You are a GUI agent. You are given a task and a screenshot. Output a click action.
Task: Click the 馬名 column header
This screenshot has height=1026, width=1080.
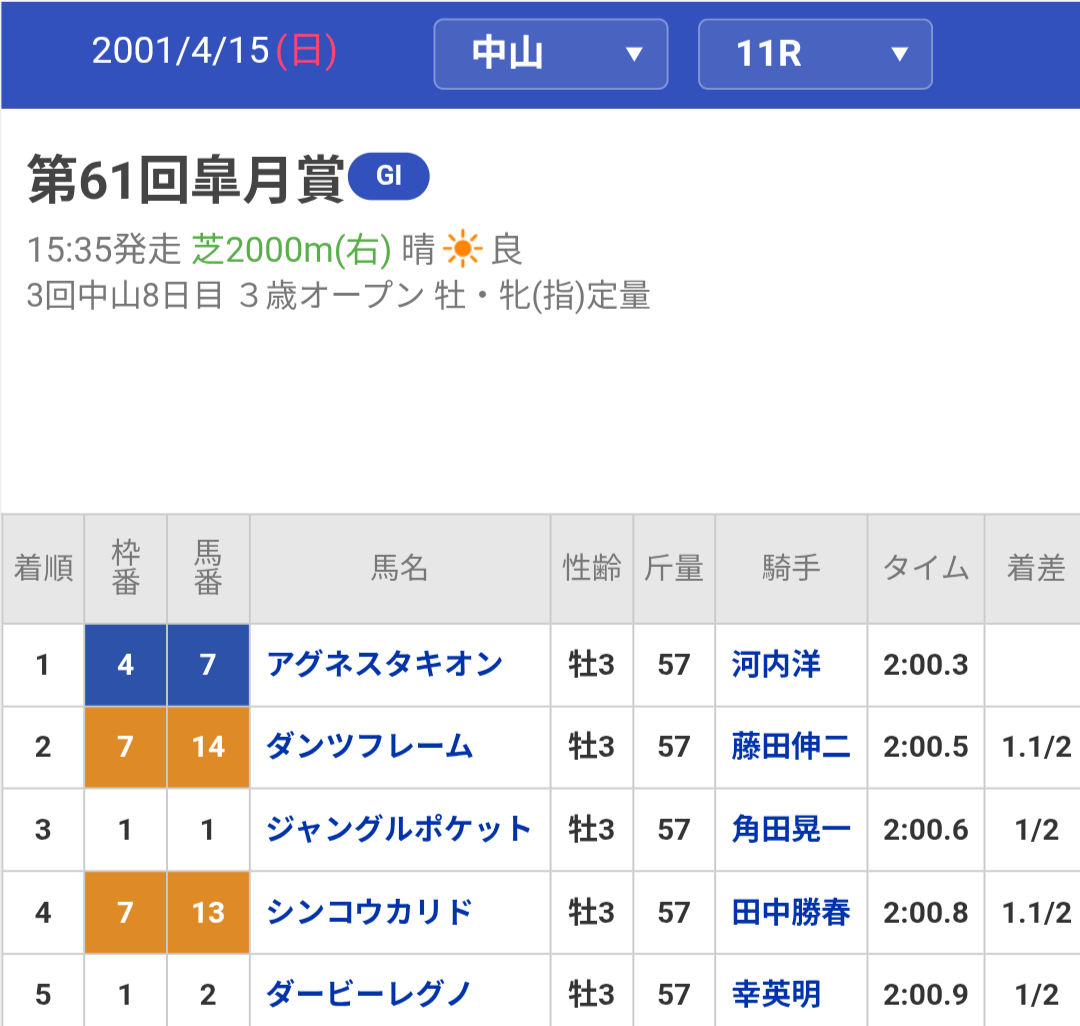pyautogui.click(x=399, y=569)
